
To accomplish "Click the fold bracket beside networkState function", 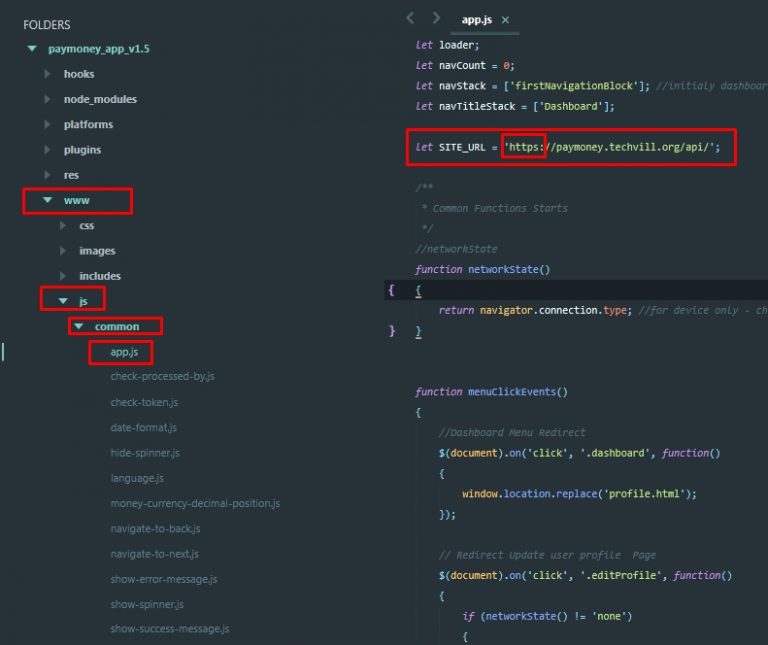I will [392, 290].
